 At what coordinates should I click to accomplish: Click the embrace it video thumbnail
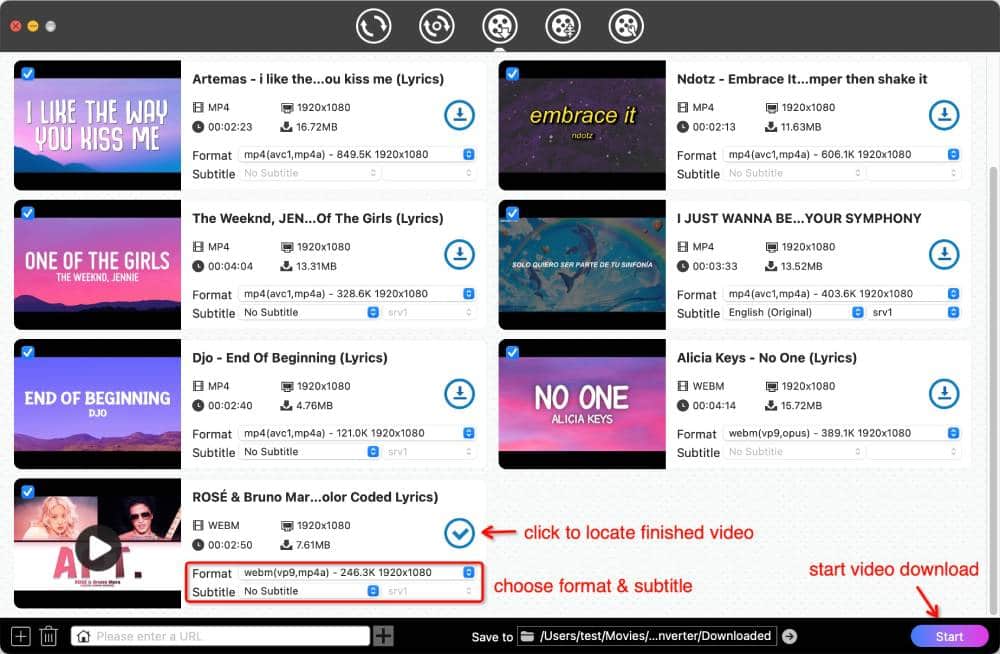tap(582, 125)
